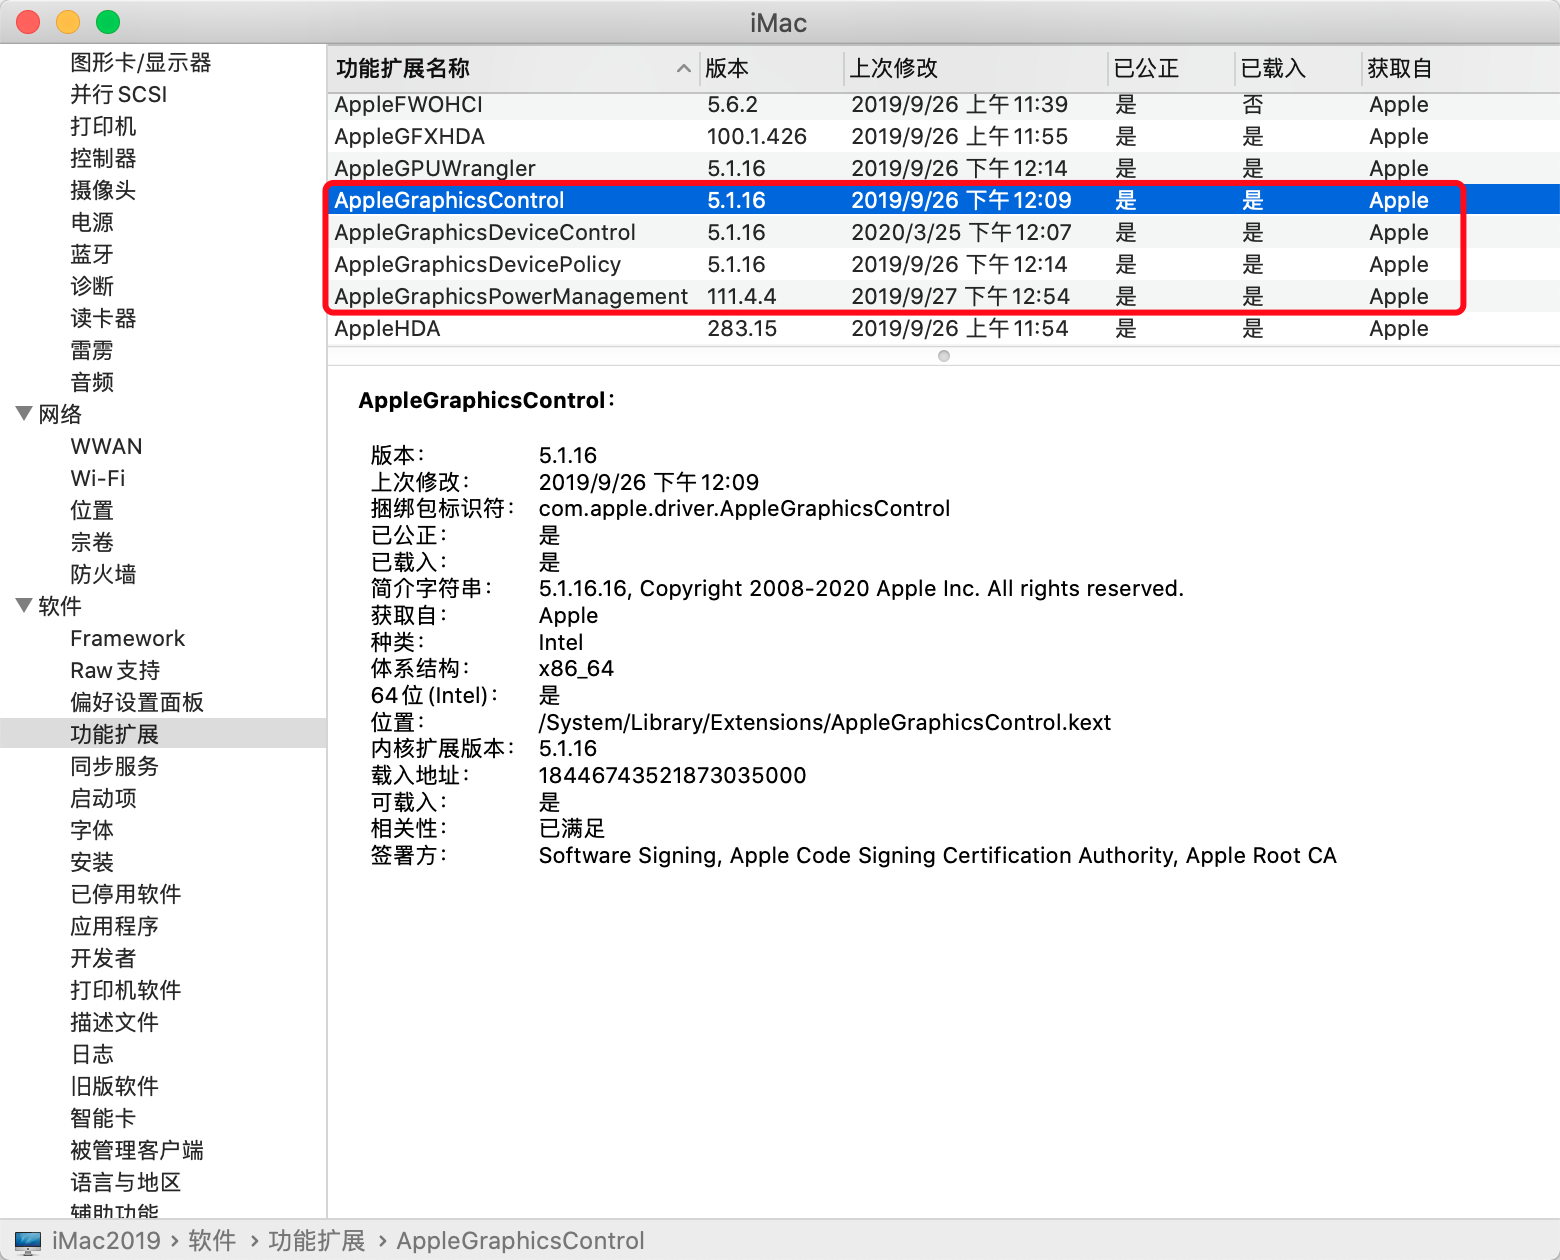Select 摄像头 in sidebar
Image resolution: width=1560 pixels, height=1260 pixels.
click(x=103, y=190)
